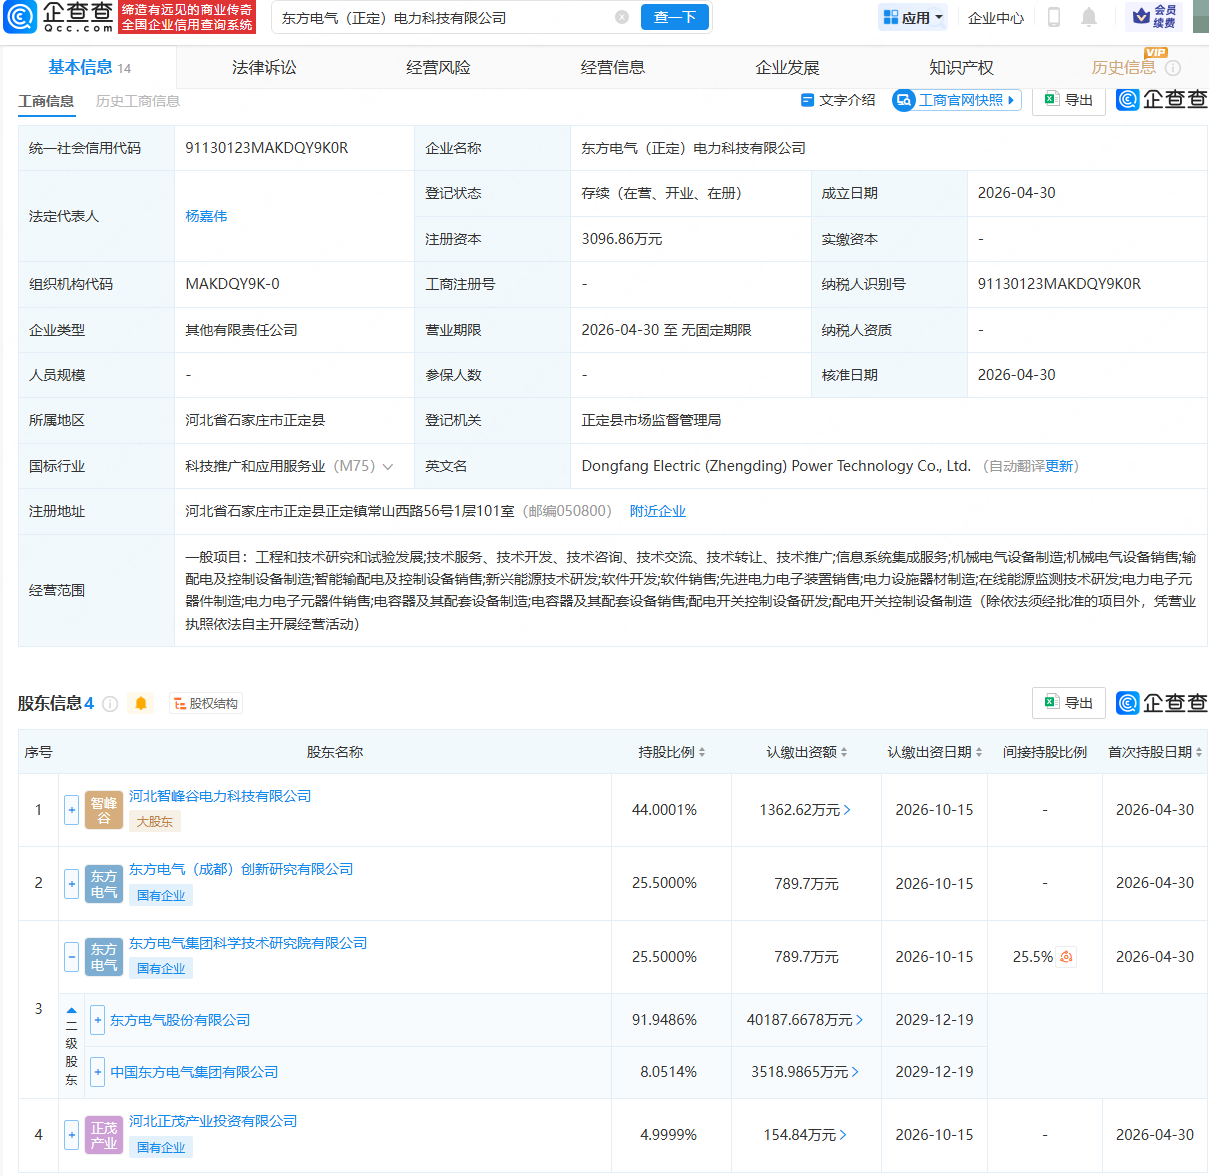Open details arrow next to 154.84万元
The width and height of the screenshot is (1209, 1176).
tap(843, 1135)
